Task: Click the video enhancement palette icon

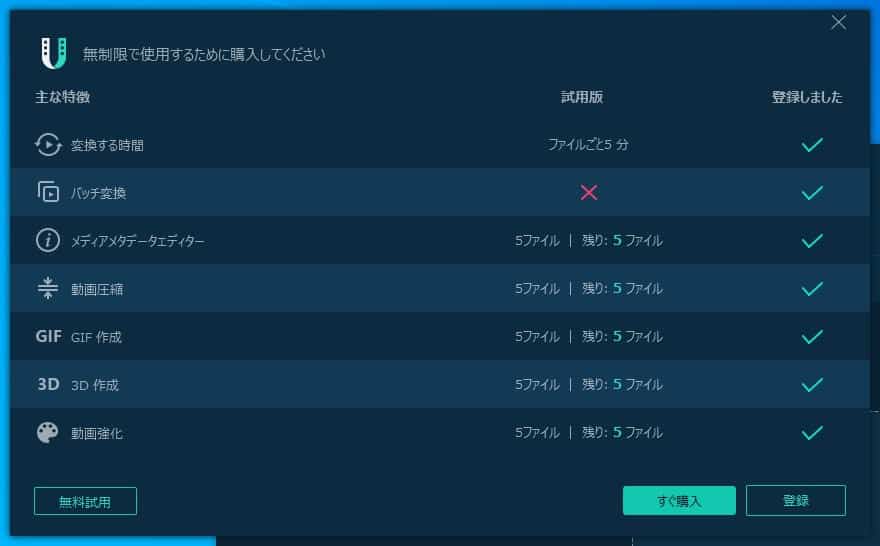Action: (48, 432)
